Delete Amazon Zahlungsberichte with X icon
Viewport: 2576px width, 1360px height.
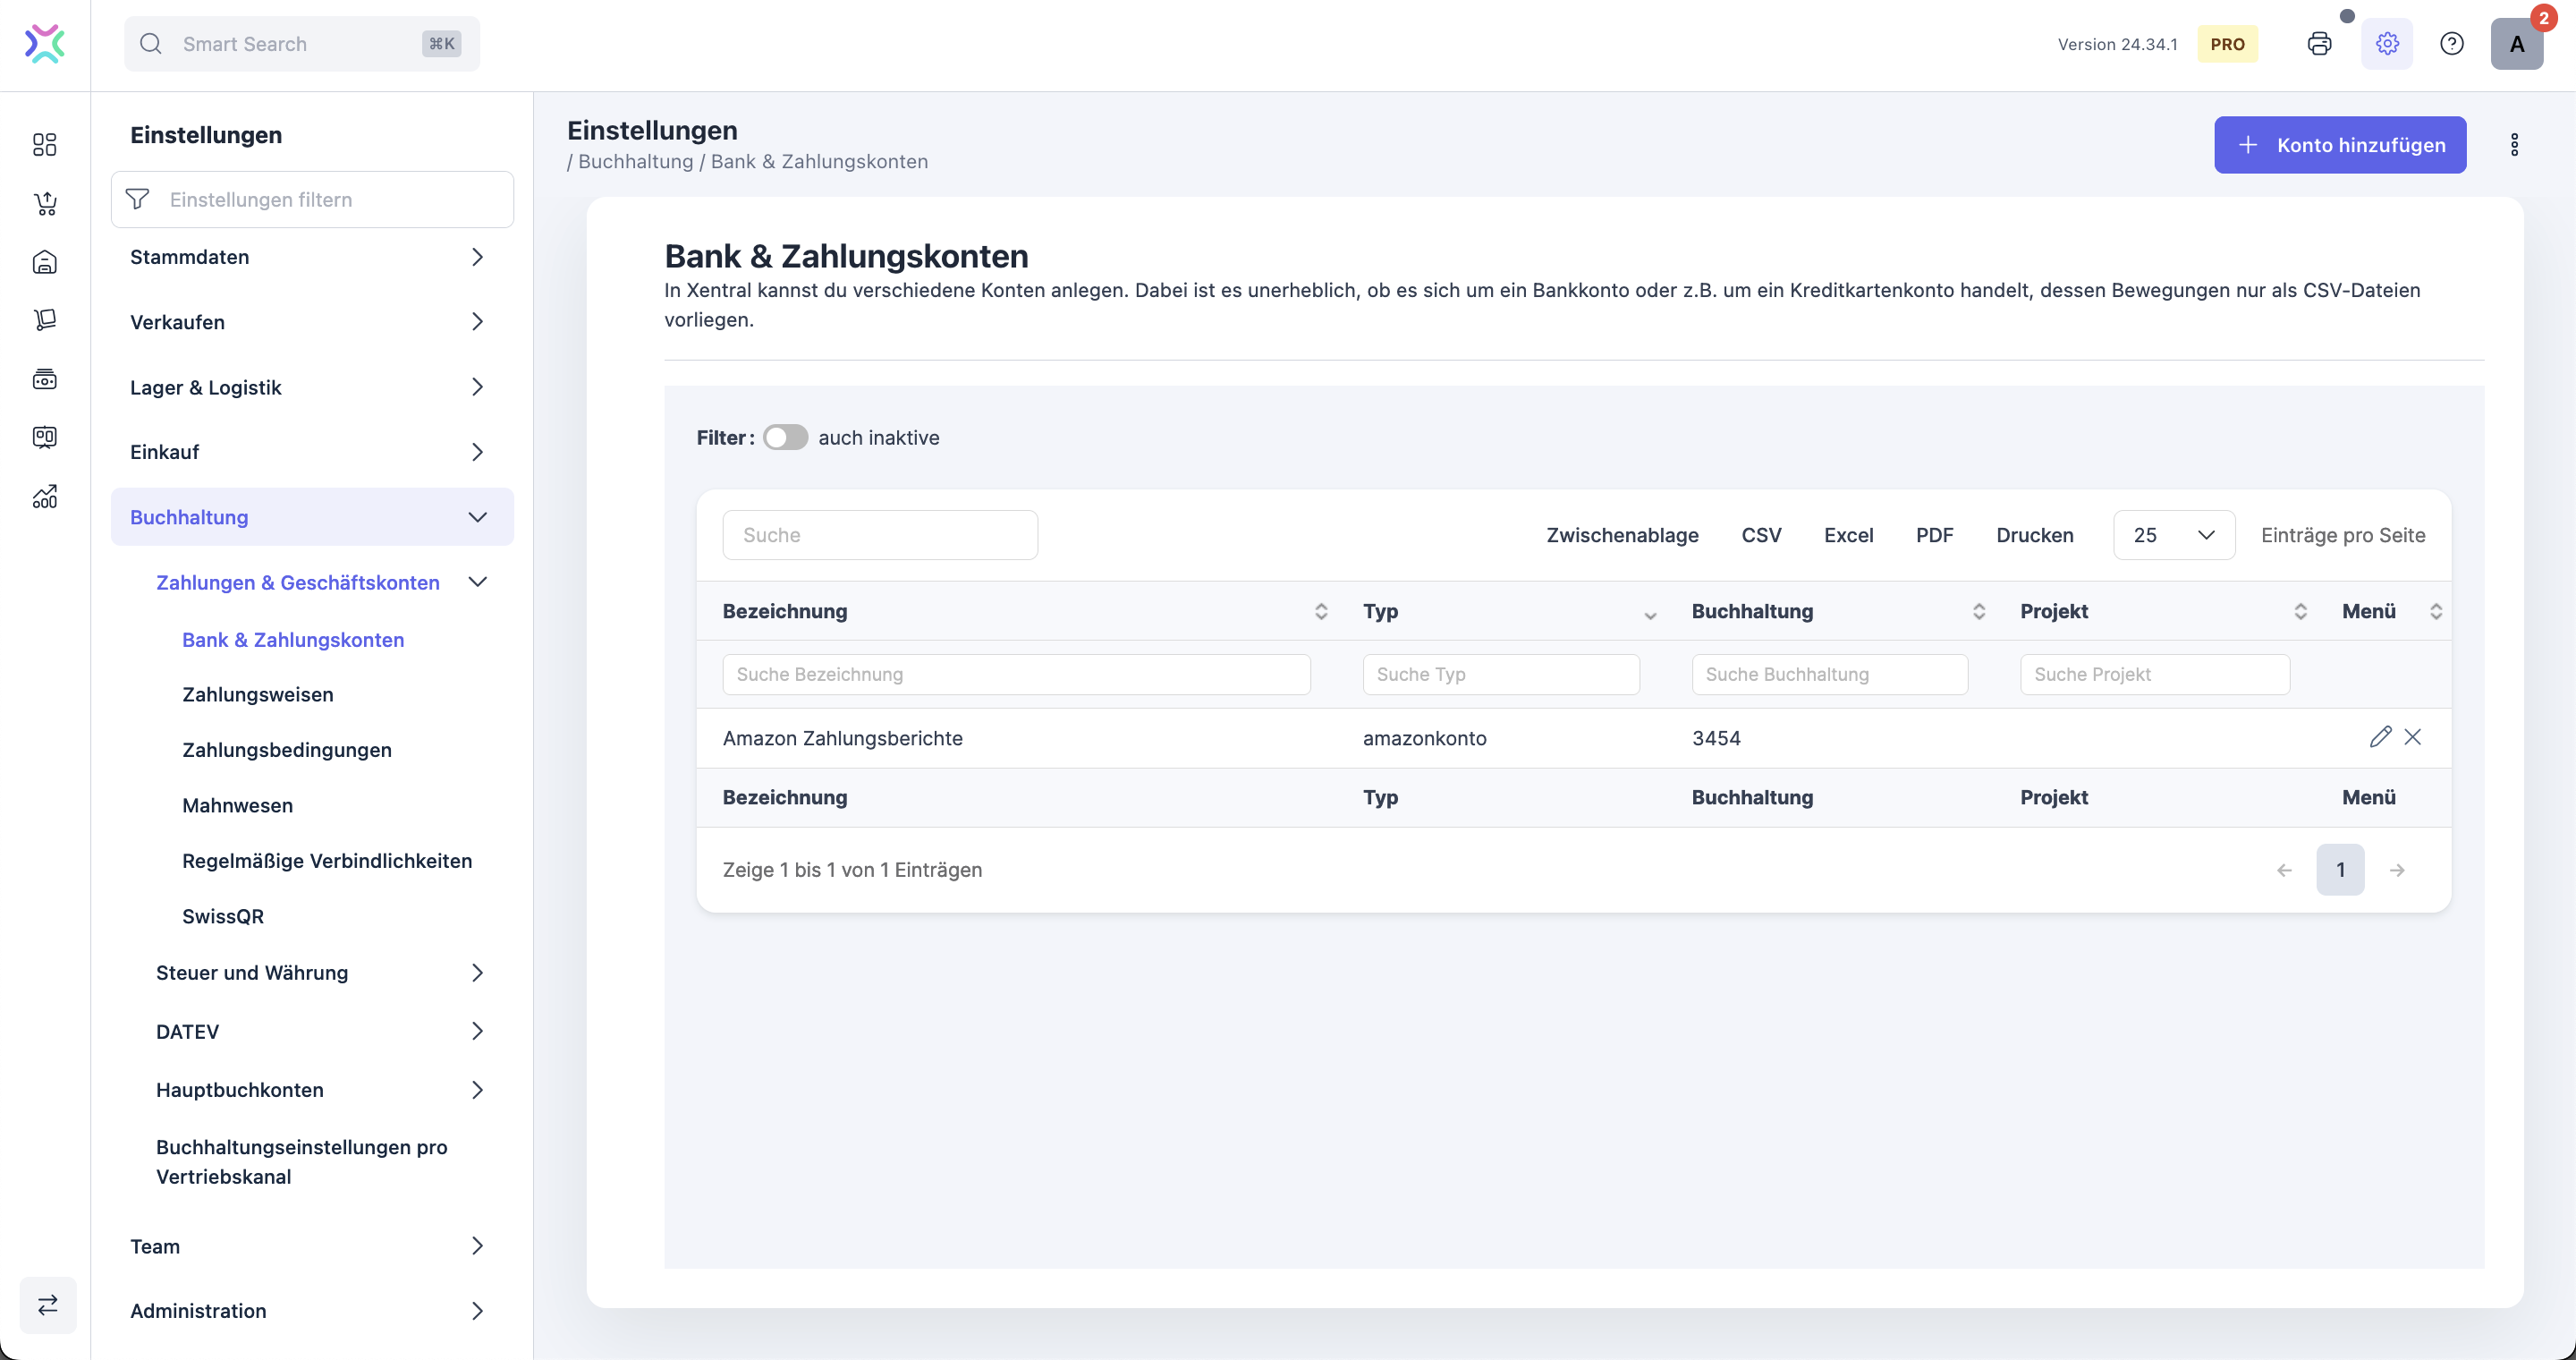[2413, 737]
